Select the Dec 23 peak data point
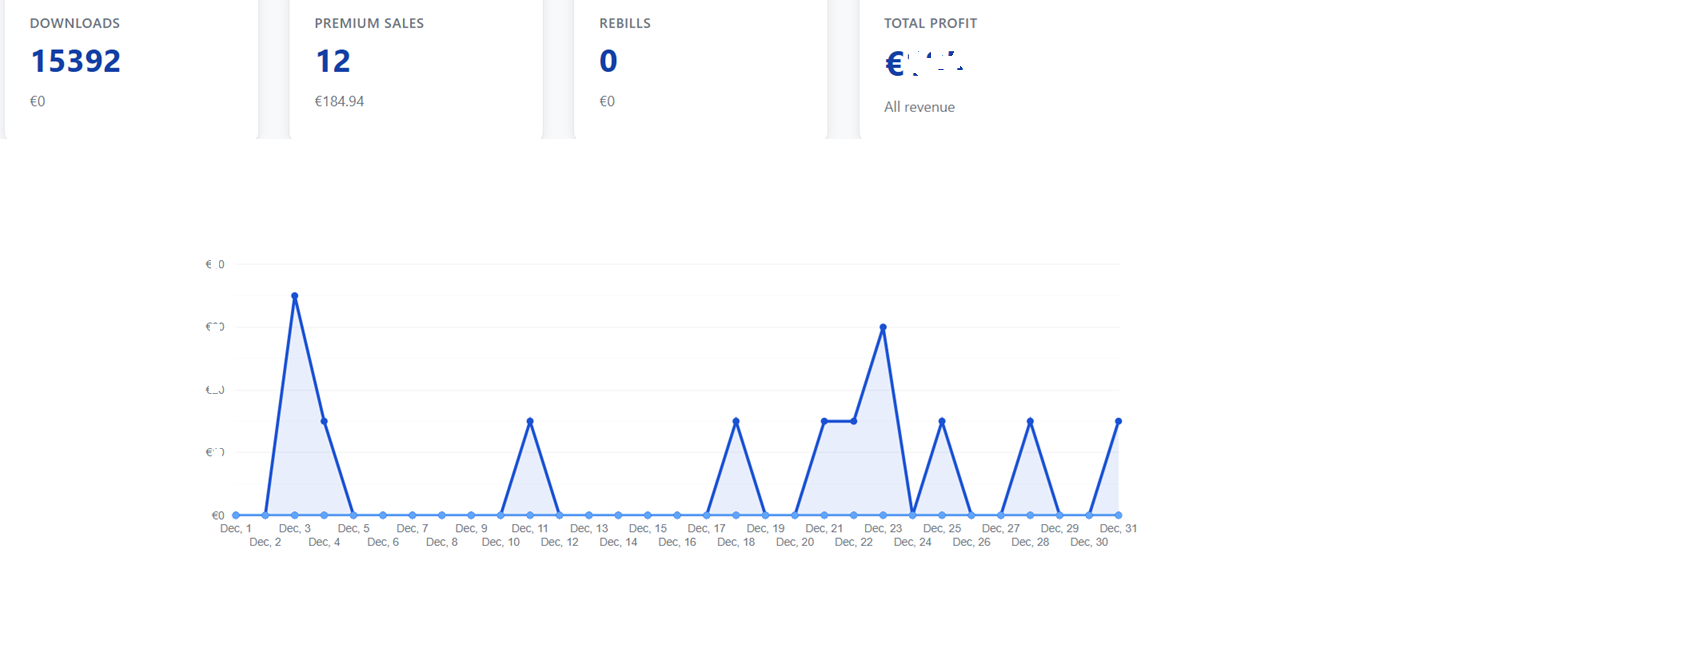The image size is (1706, 648). (883, 327)
